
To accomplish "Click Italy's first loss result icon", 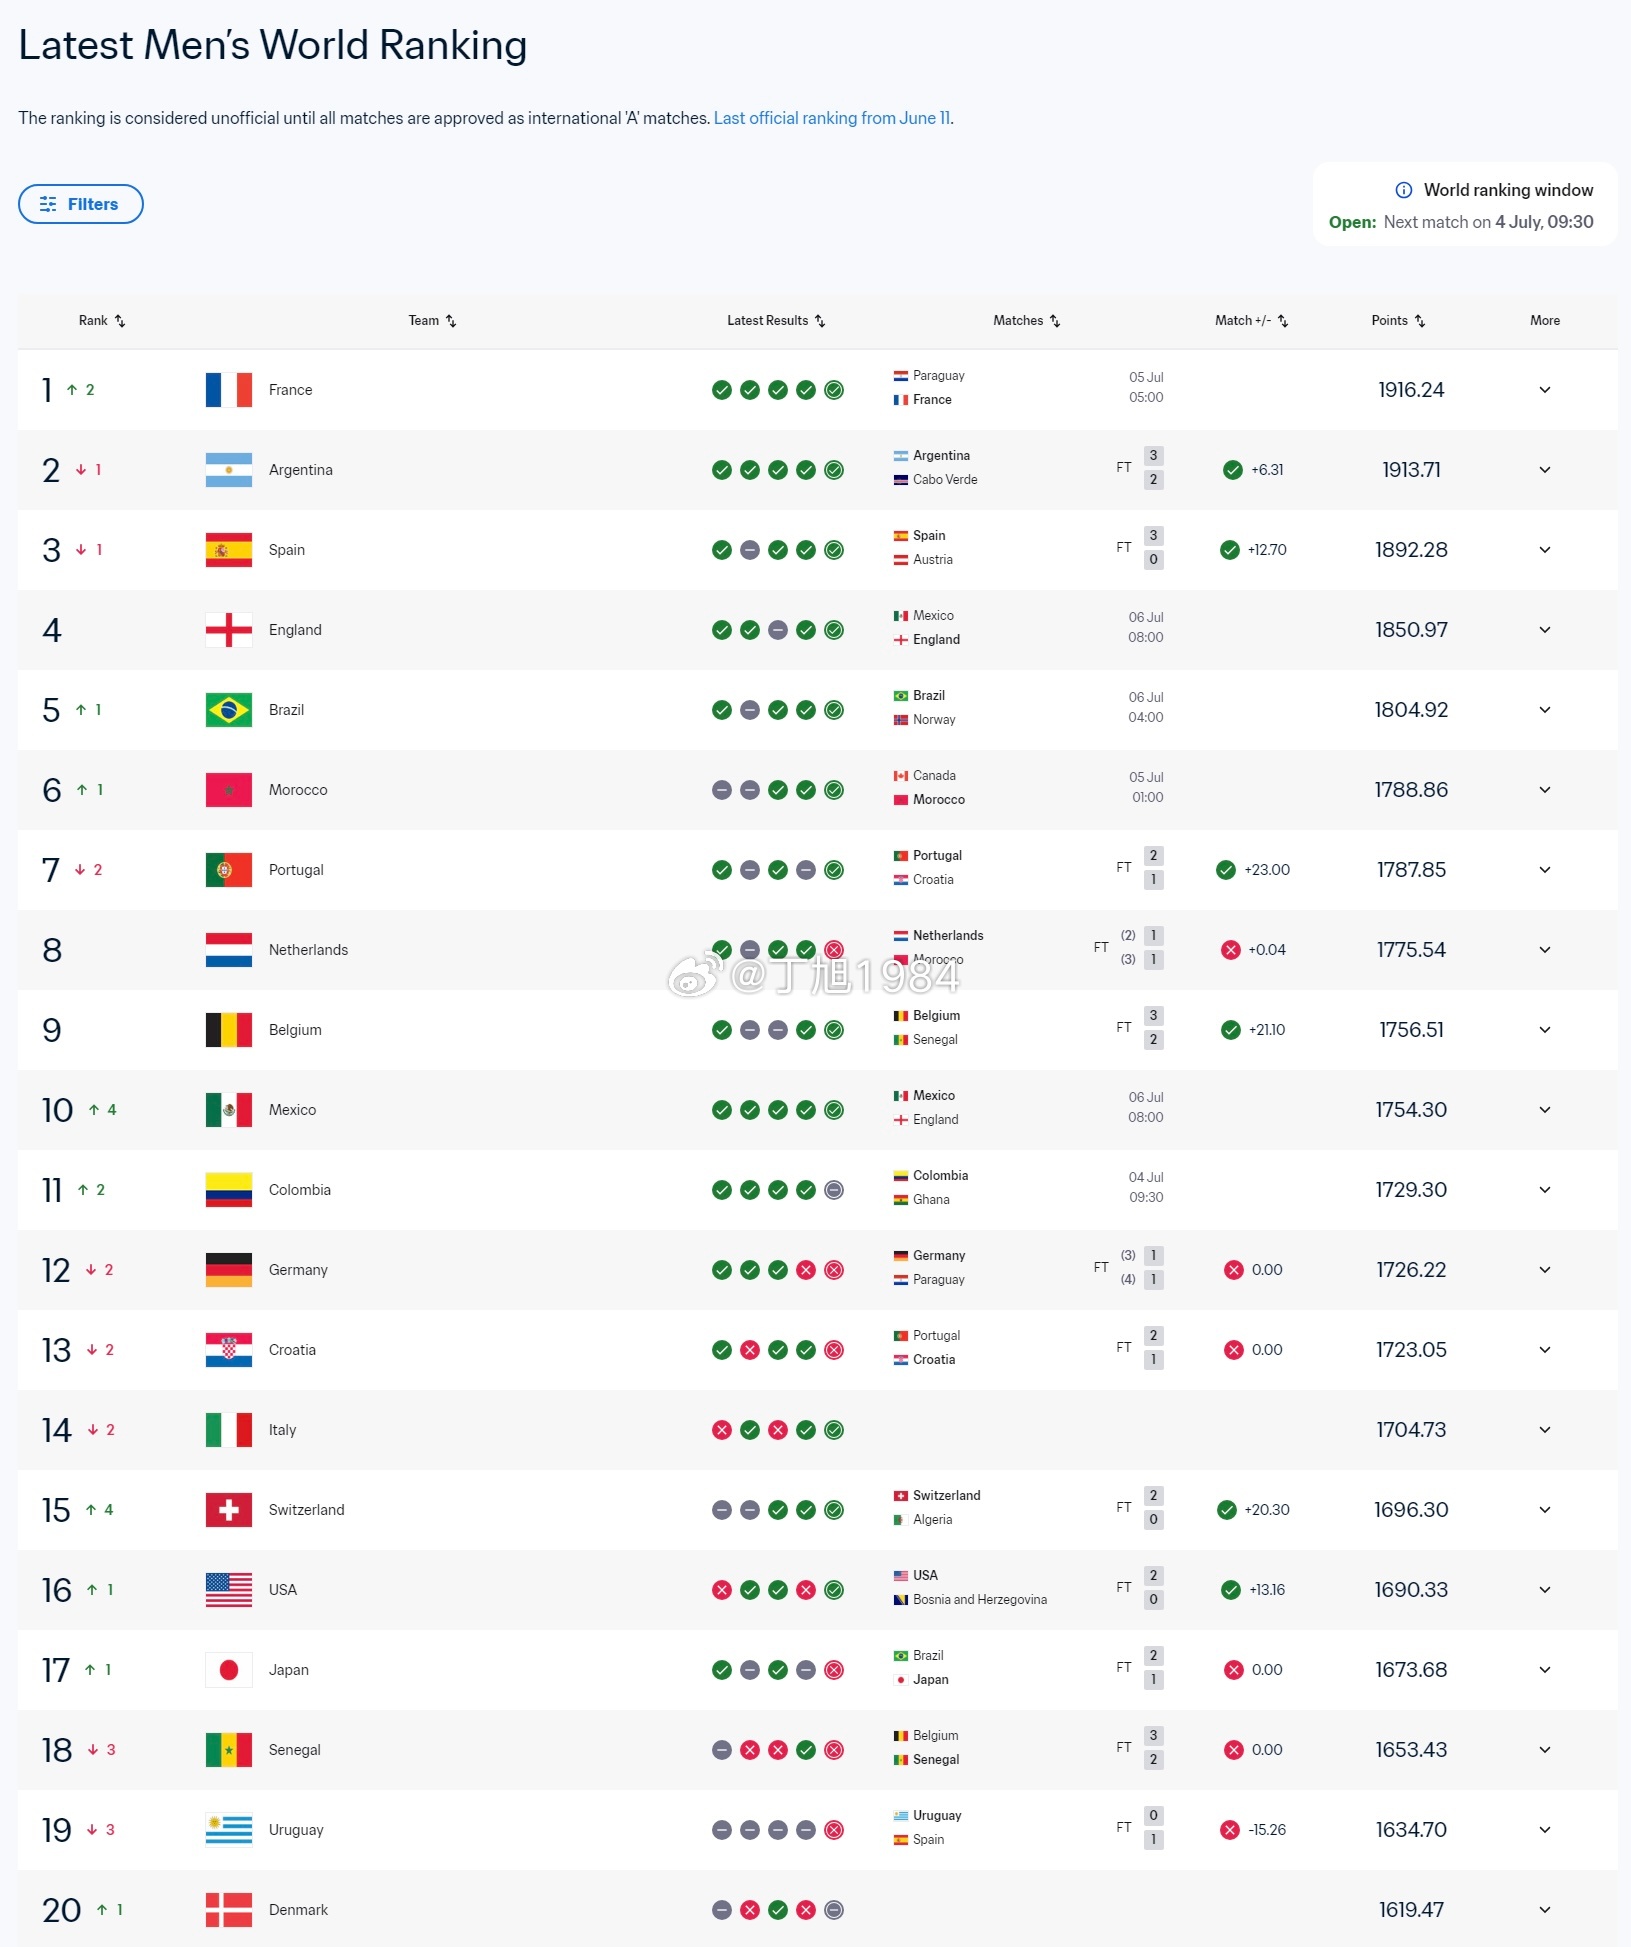I will (x=722, y=1430).
